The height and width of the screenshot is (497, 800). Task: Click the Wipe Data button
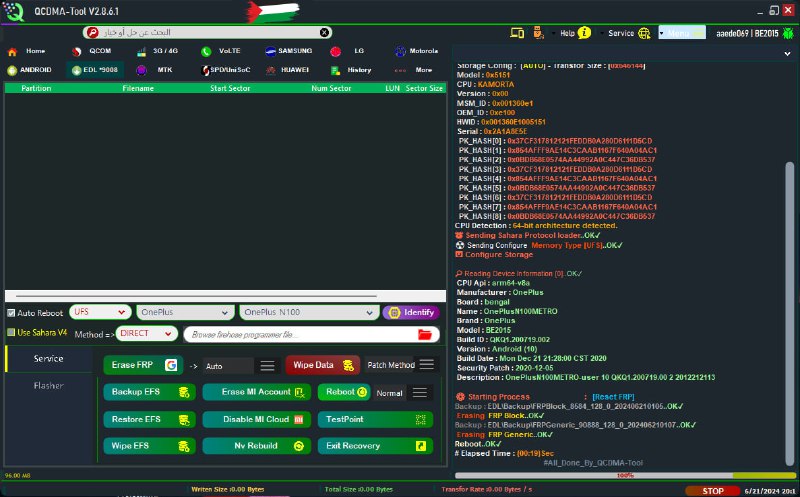(x=323, y=365)
